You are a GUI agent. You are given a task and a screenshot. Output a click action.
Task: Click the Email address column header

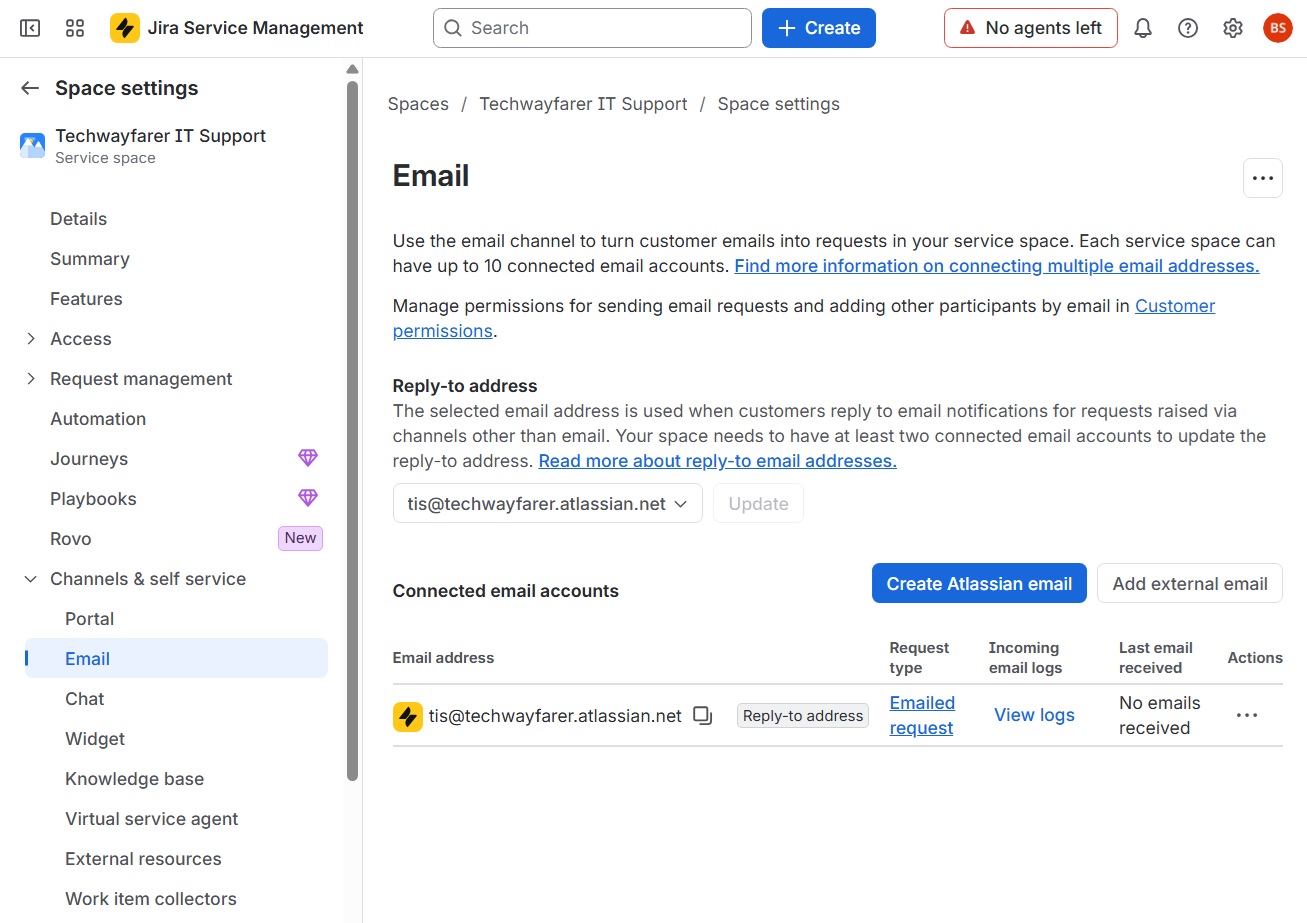tap(443, 658)
